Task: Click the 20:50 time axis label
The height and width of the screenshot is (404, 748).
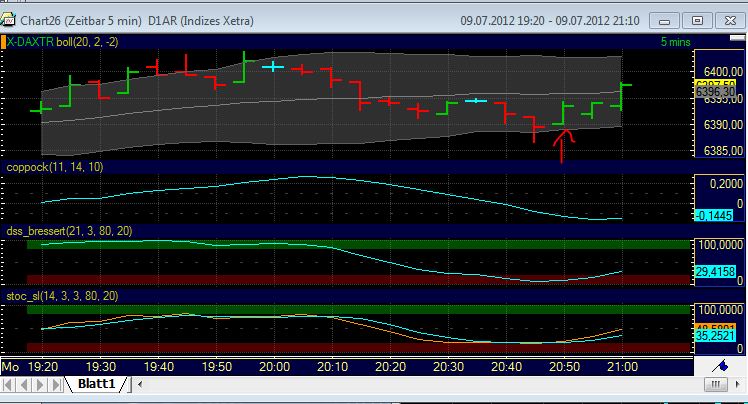Action: pos(564,367)
